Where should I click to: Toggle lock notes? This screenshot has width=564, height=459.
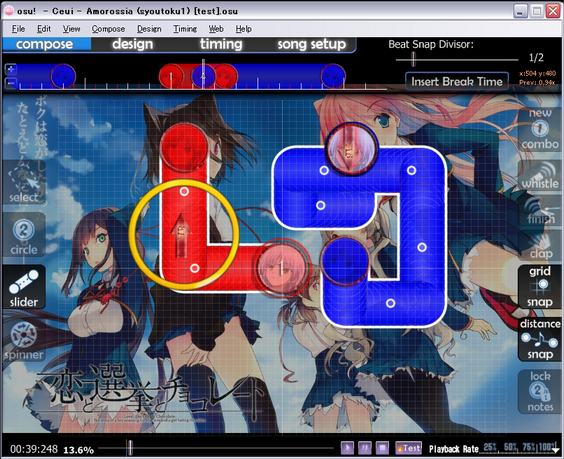tap(540, 392)
